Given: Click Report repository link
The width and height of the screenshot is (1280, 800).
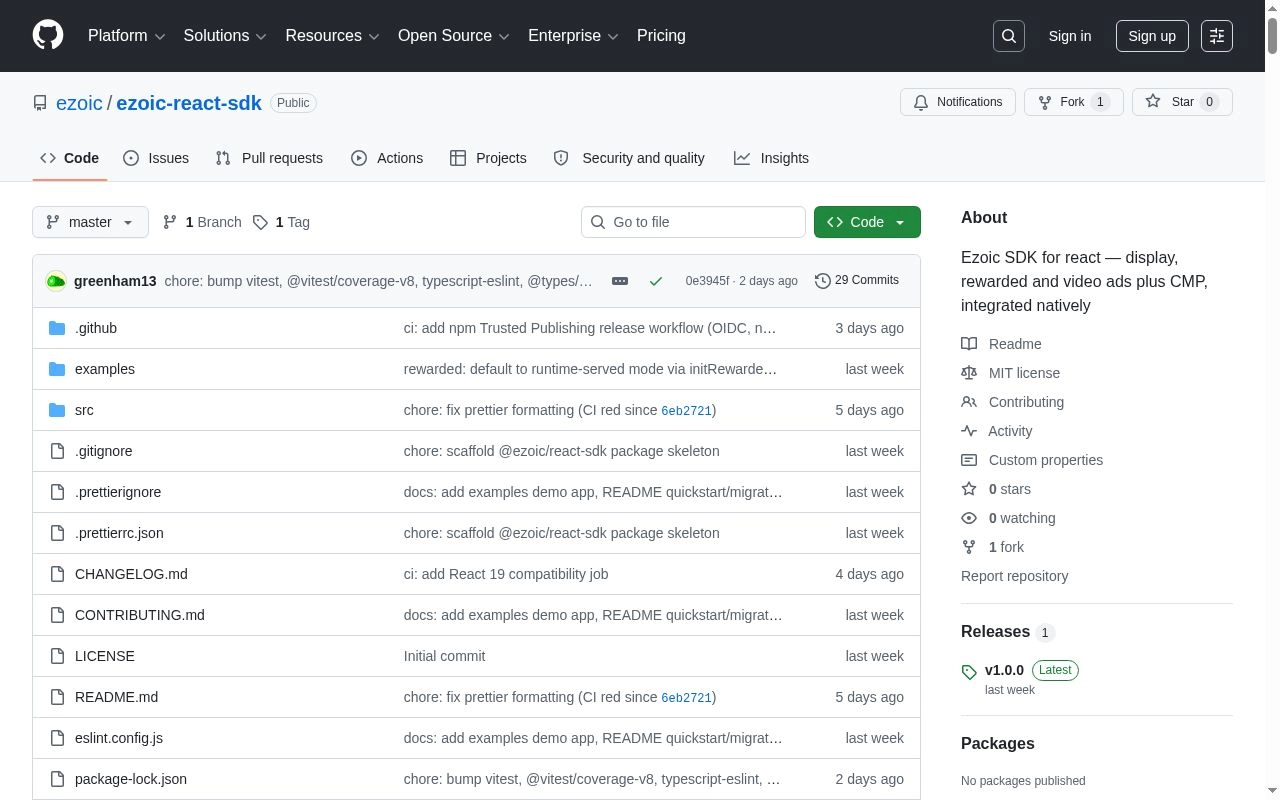Looking at the screenshot, I should point(1014,576).
